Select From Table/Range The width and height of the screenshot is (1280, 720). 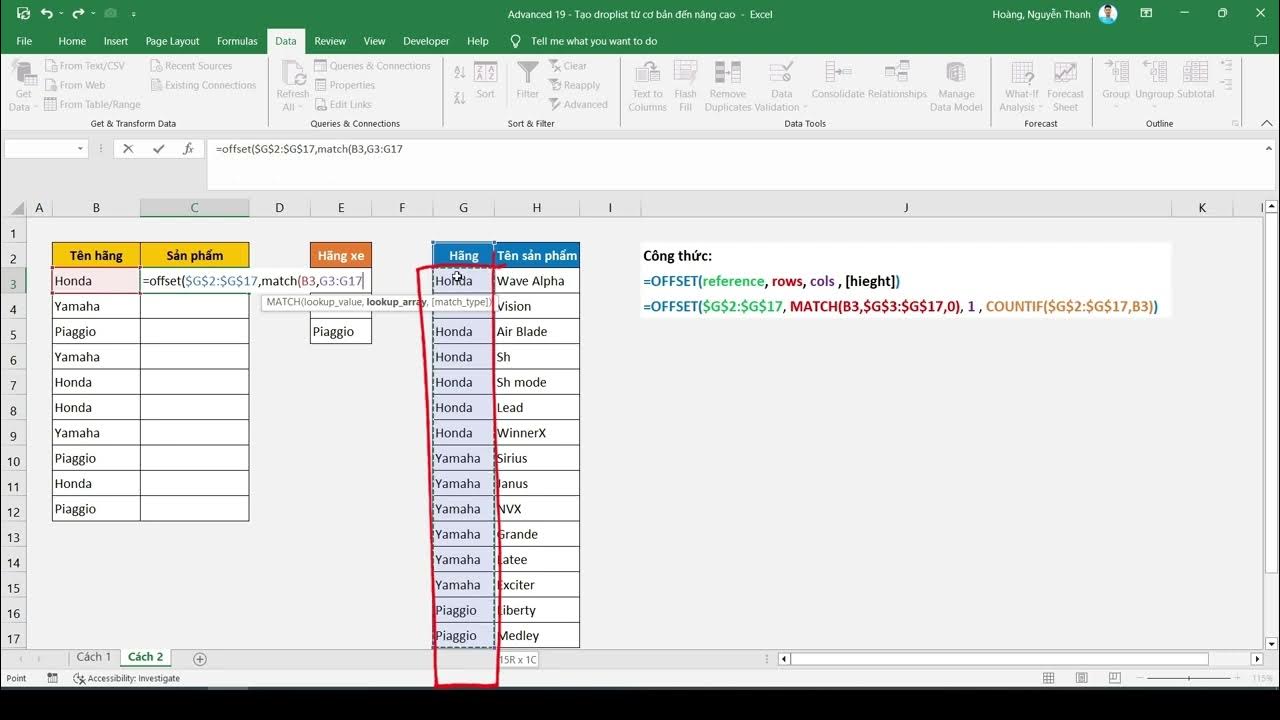pos(92,104)
